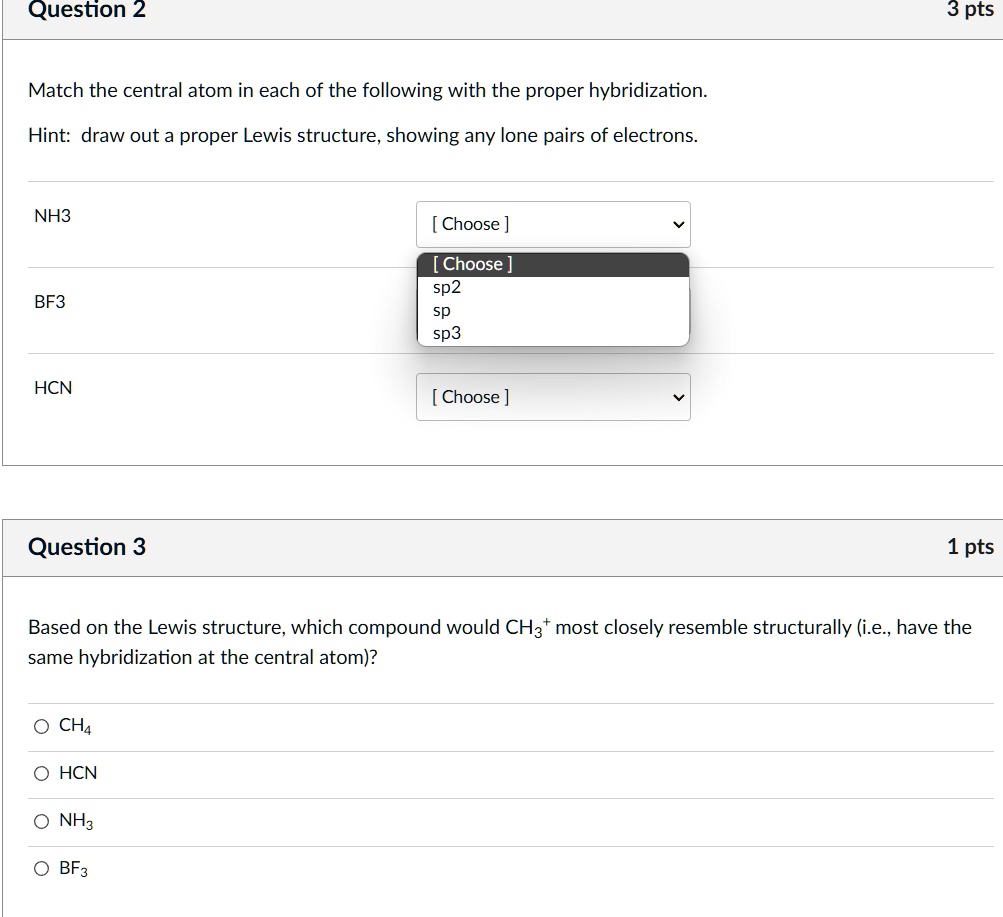The image size is (1003, 917).
Task: Click the chevron arrow on the HCN dropdown
Action: pos(677,397)
